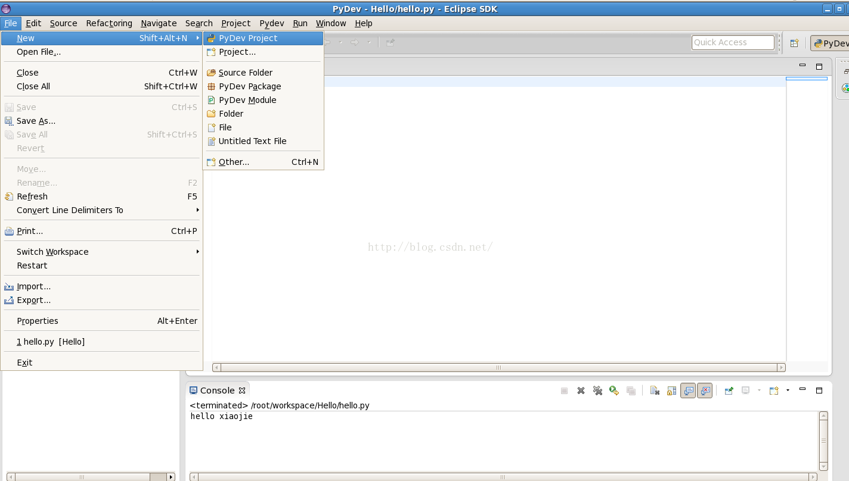
Task: Open the Edit menu
Action: coord(33,23)
